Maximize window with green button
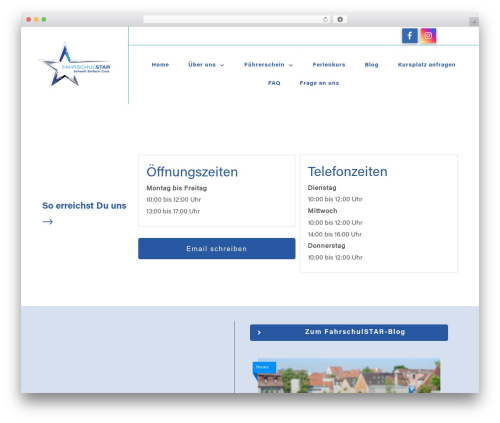 tap(44, 20)
